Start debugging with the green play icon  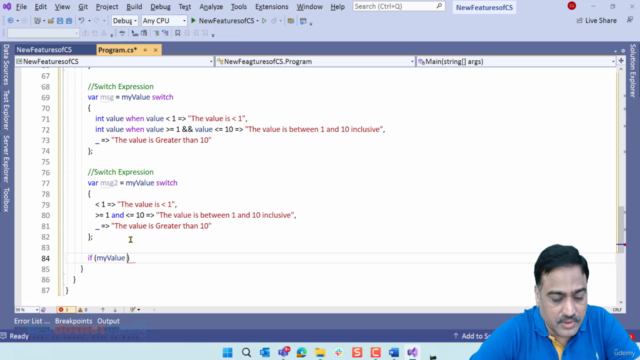tap(193, 20)
